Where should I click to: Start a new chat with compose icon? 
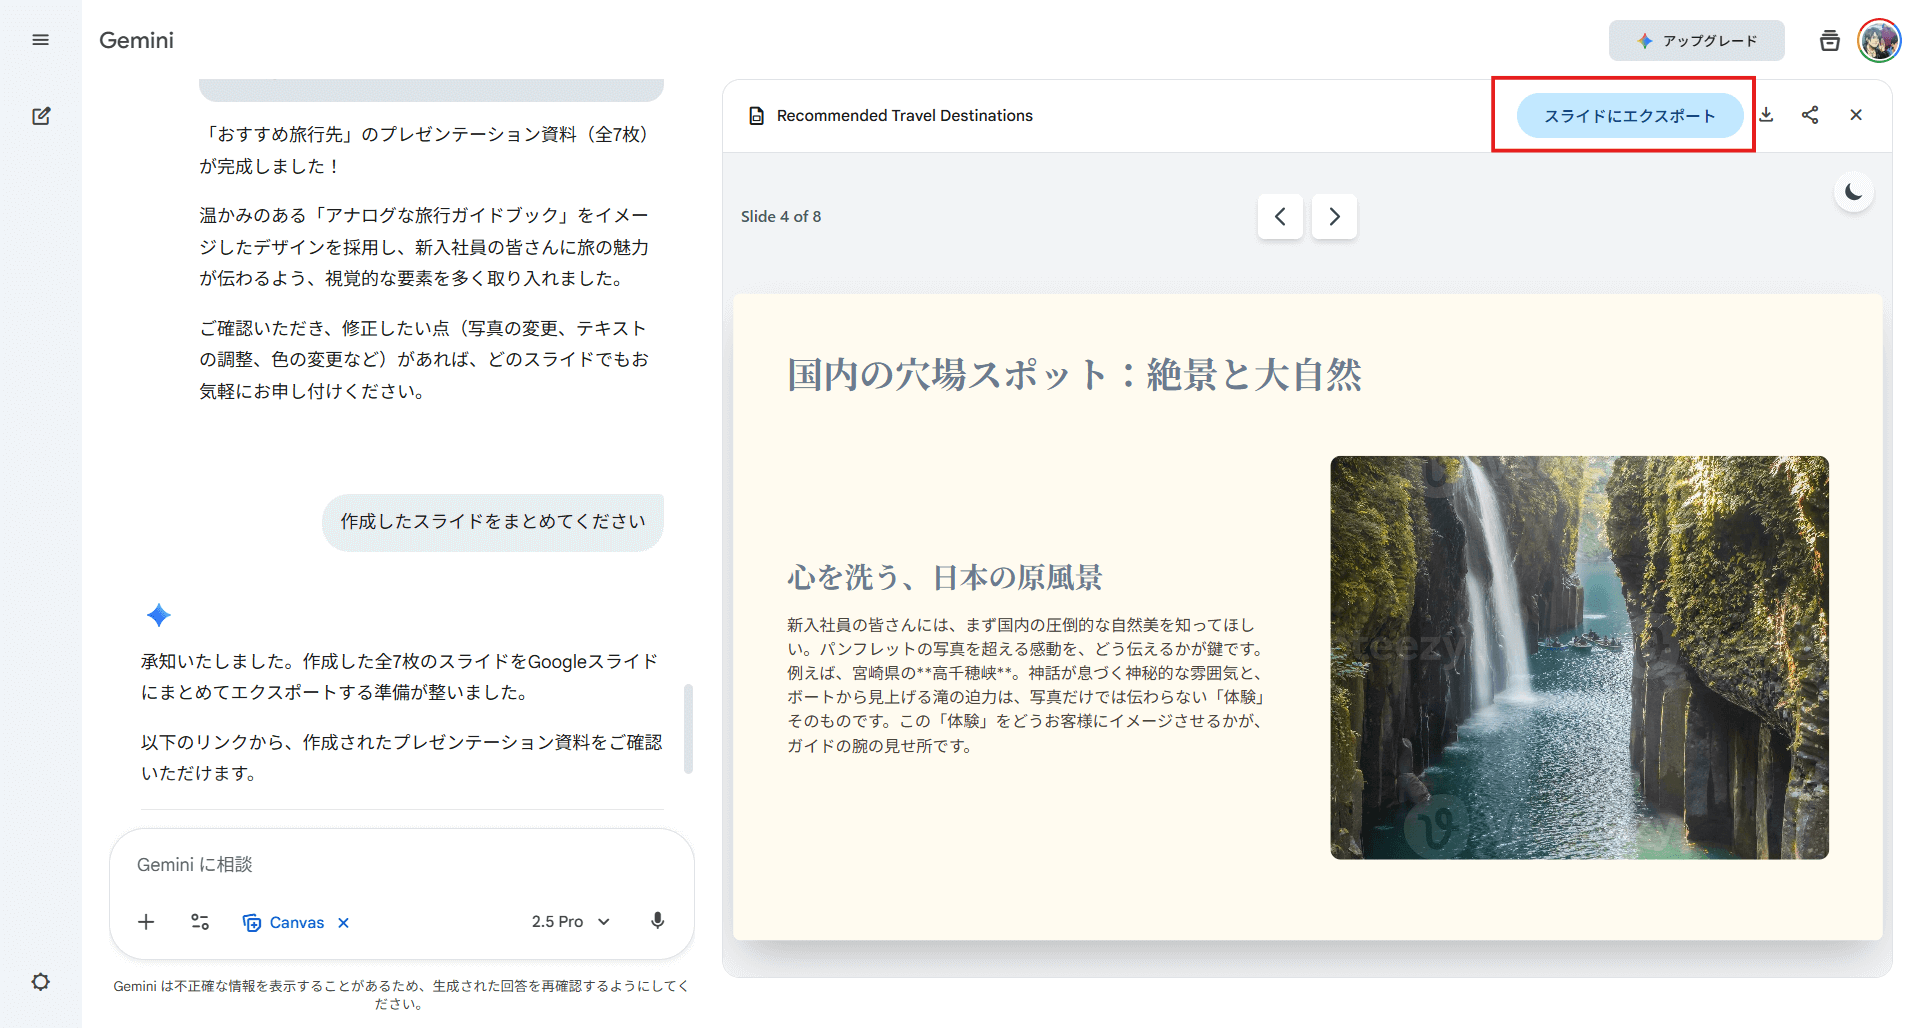(41, 116)
